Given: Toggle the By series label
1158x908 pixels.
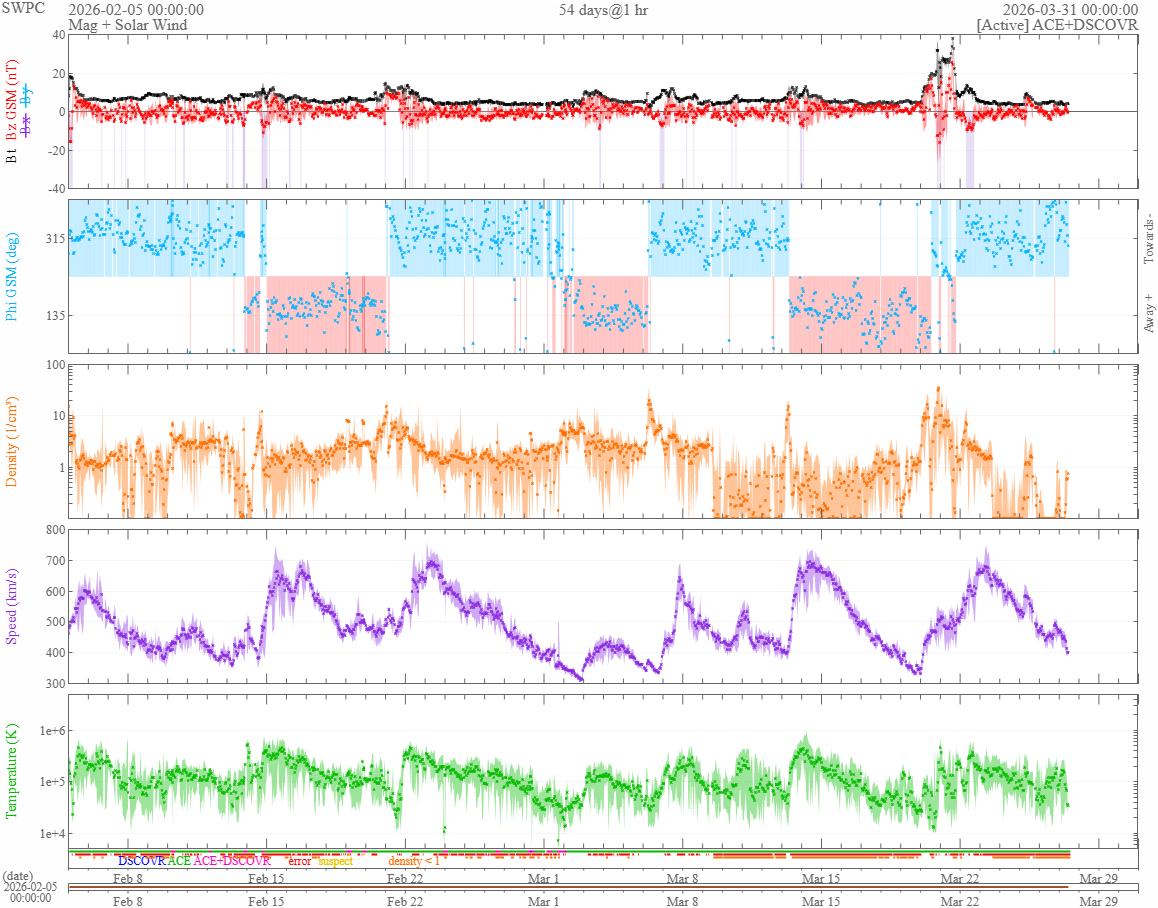Looking at the screenshot, I should [26, 98].
